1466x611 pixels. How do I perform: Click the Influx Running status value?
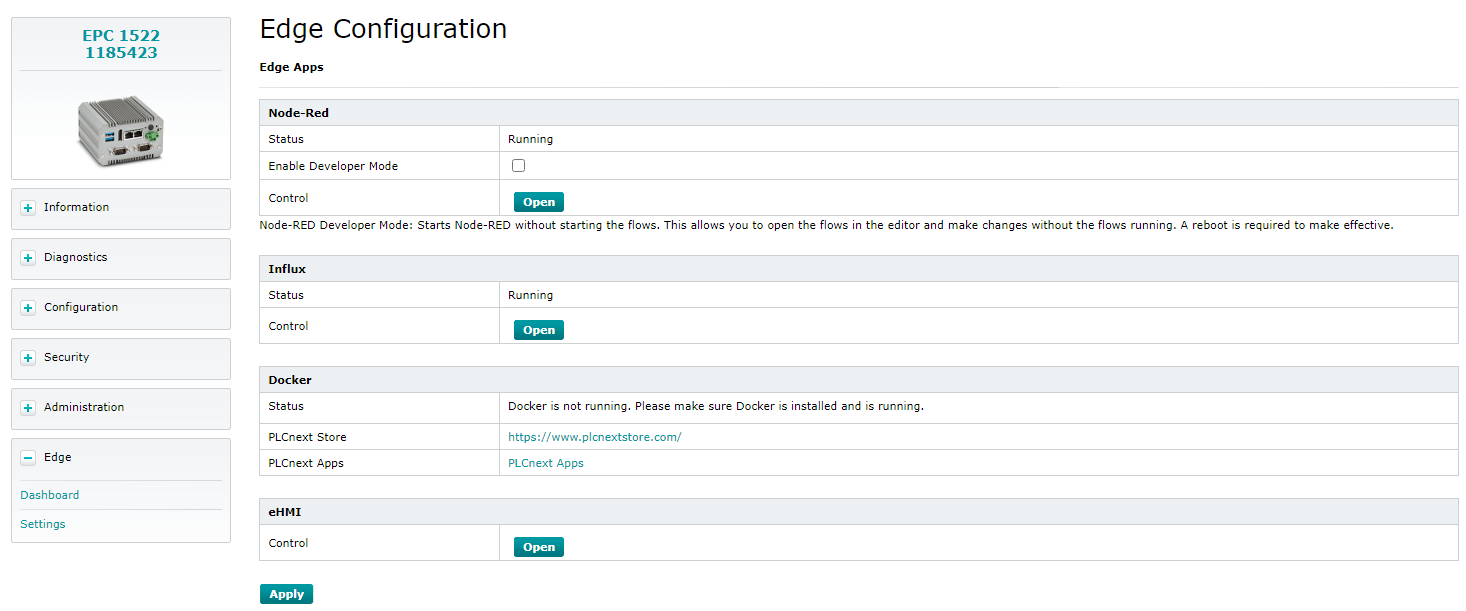click(x=531, y=295)
